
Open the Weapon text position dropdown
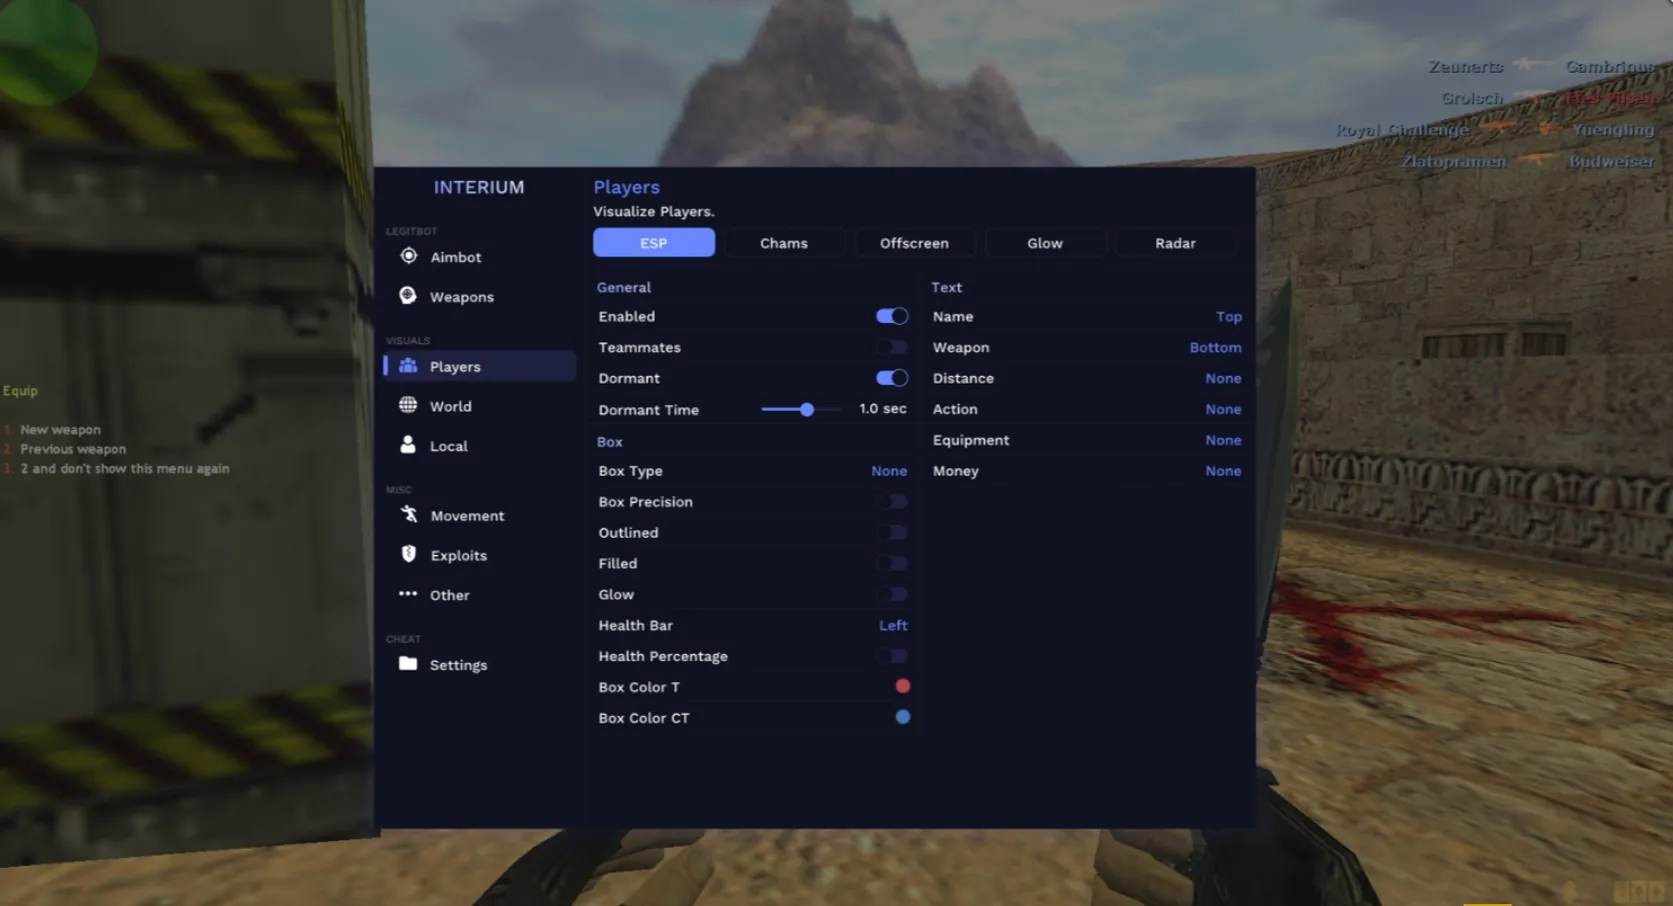pyautogui.click(x=1214, y=347)
